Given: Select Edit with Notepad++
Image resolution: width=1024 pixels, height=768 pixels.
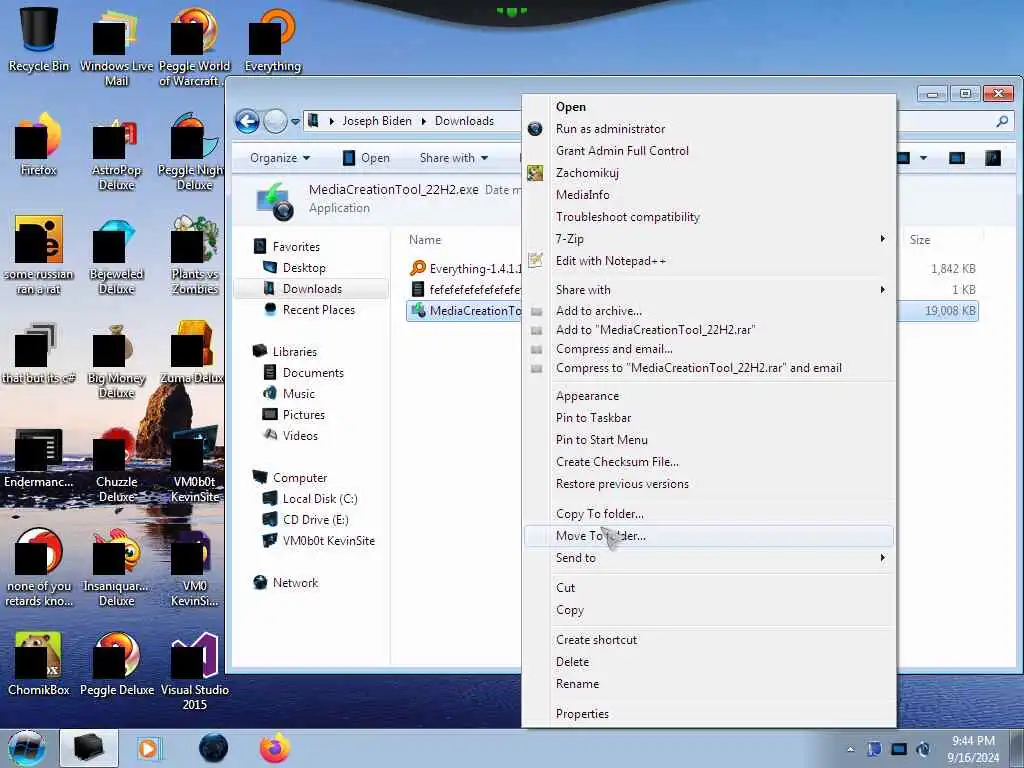Looking at the screenshot, I should tap(709, 261).
